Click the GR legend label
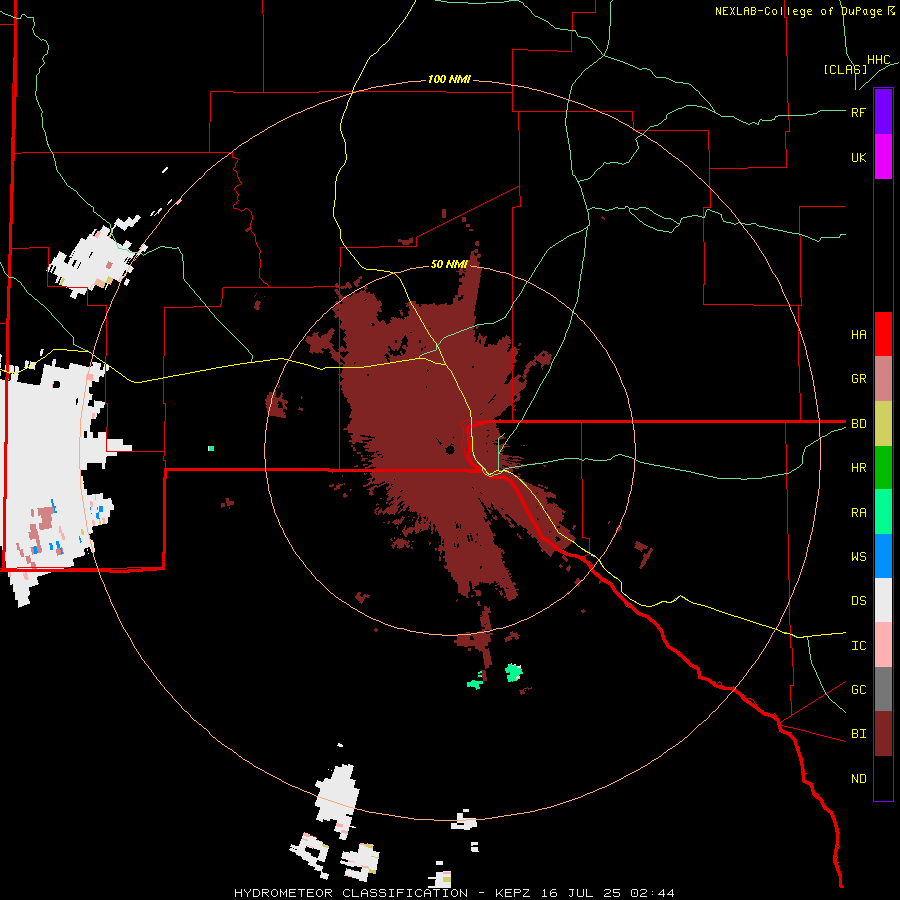 coord(858,379)
